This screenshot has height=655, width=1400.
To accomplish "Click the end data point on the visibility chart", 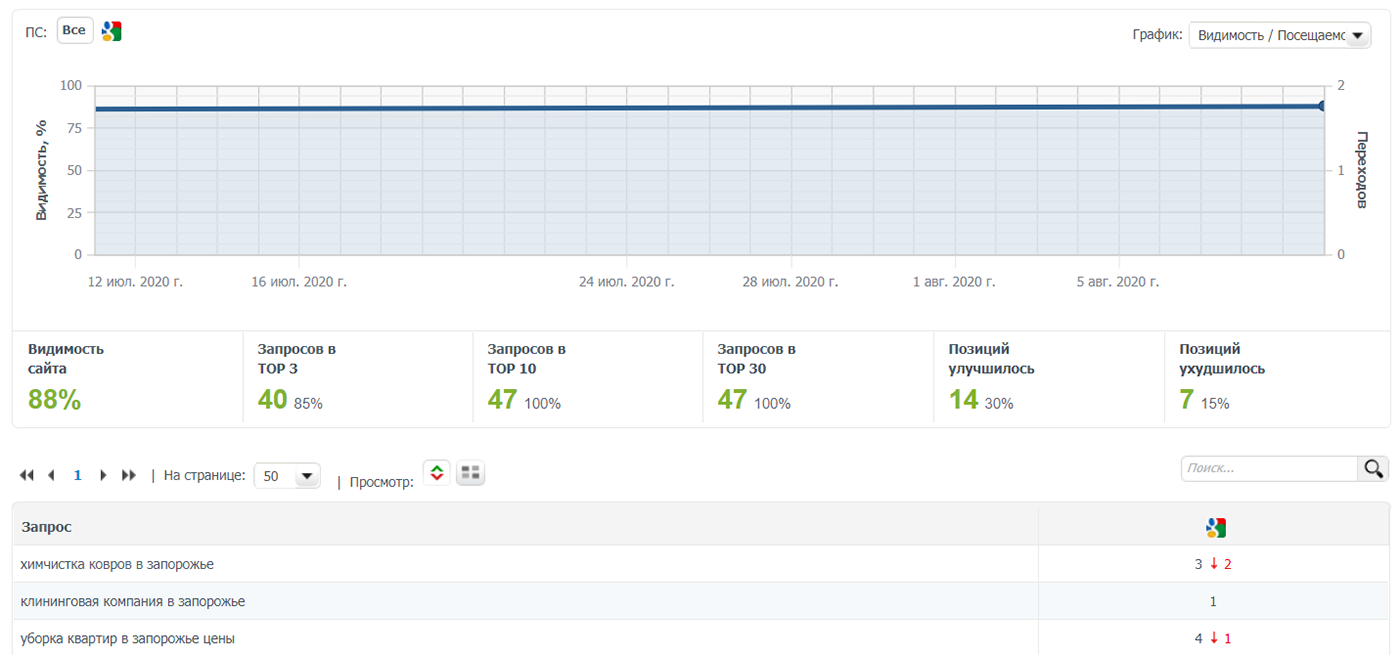I will pos(1322,106).
